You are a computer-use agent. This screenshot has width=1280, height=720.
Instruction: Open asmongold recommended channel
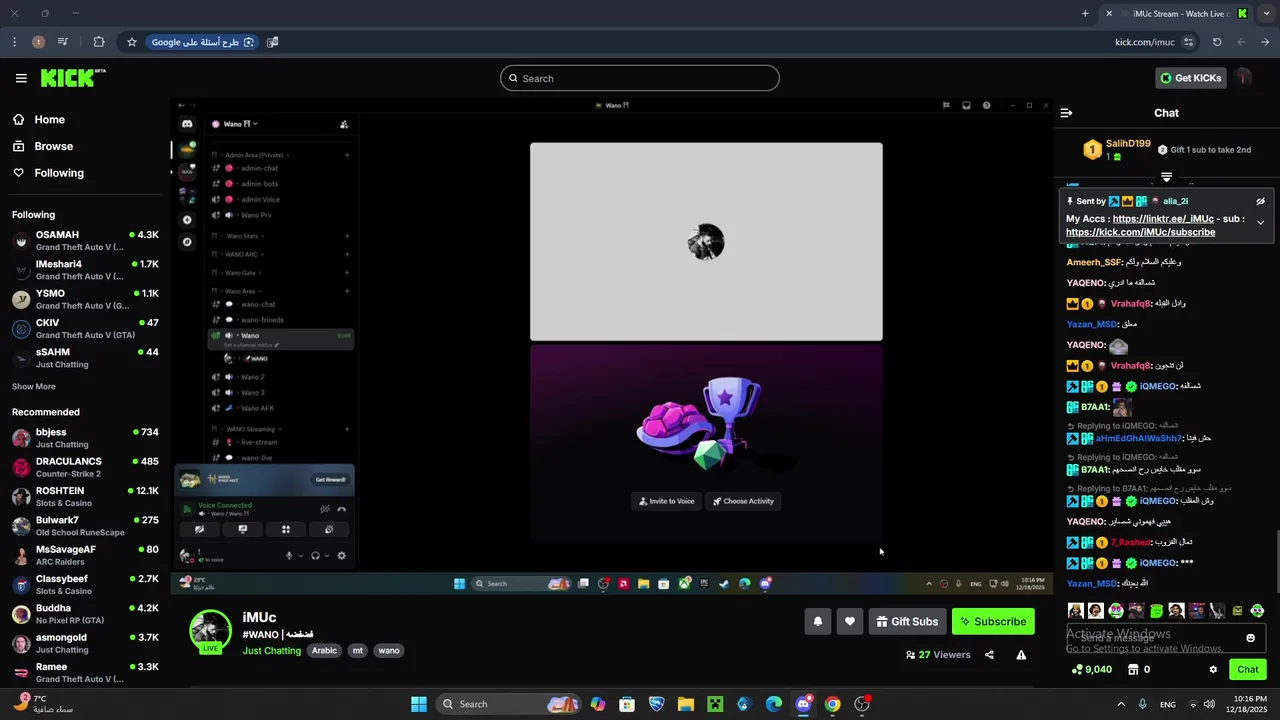point(85,643)
